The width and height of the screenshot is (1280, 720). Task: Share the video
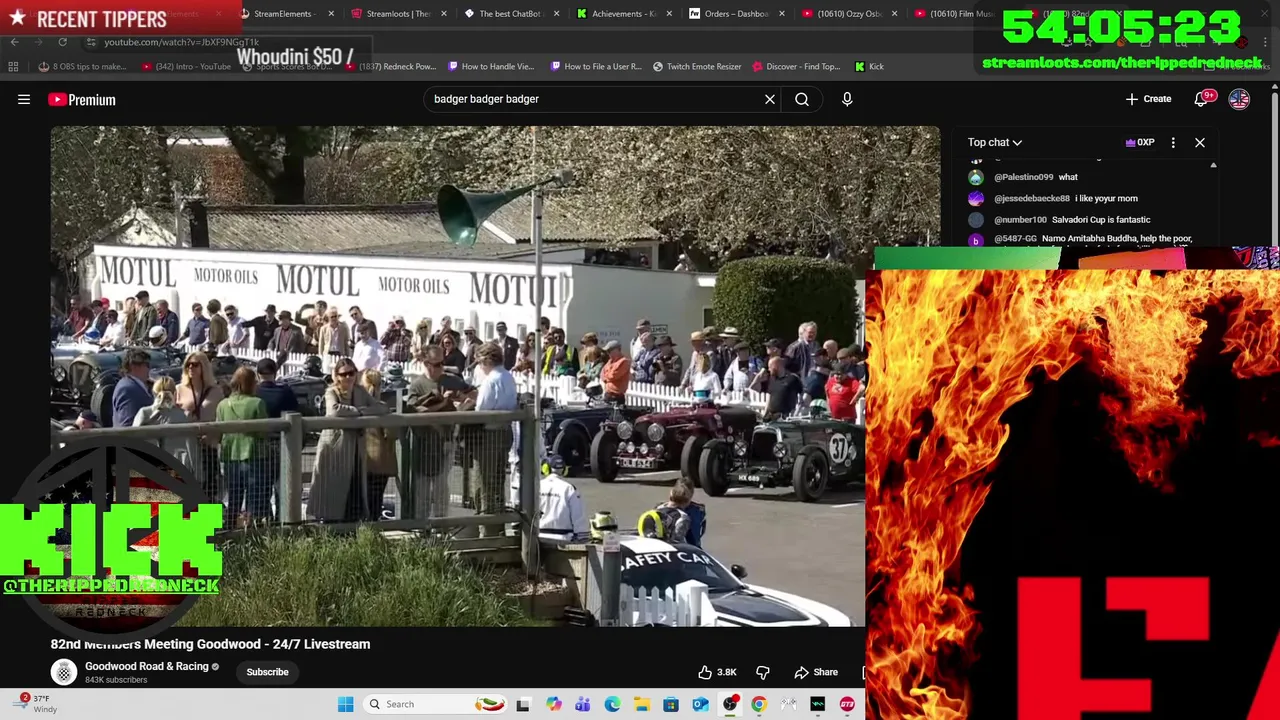[x=816, y=672]
